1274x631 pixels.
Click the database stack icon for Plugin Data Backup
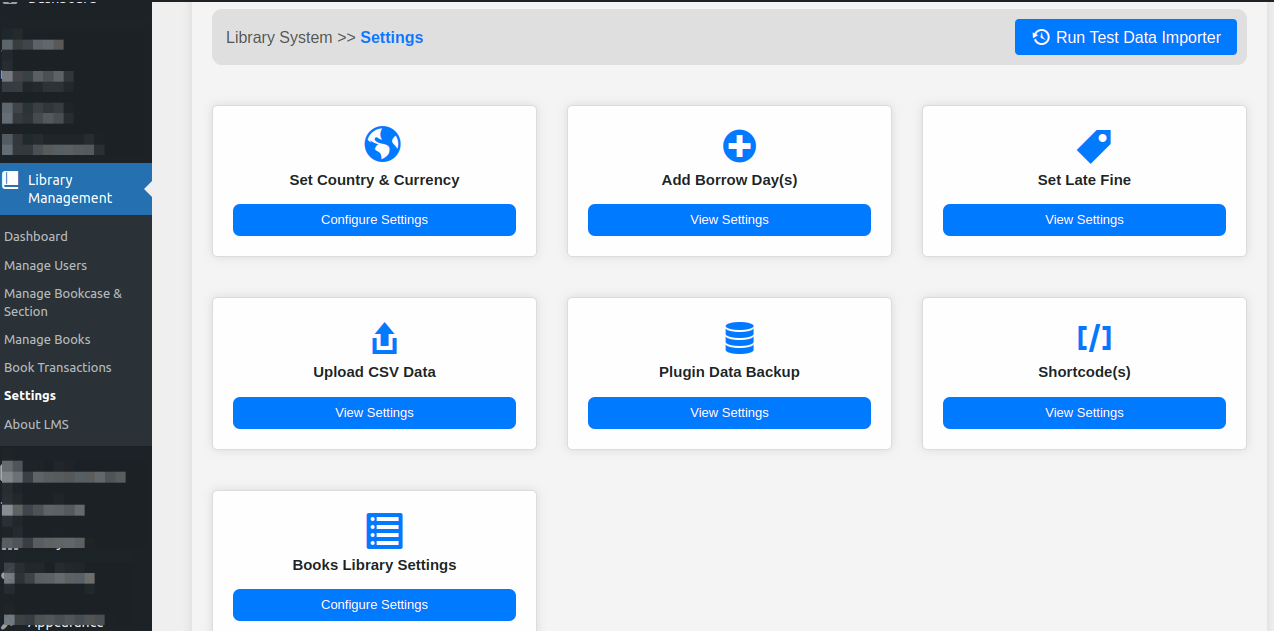(739, 338)
